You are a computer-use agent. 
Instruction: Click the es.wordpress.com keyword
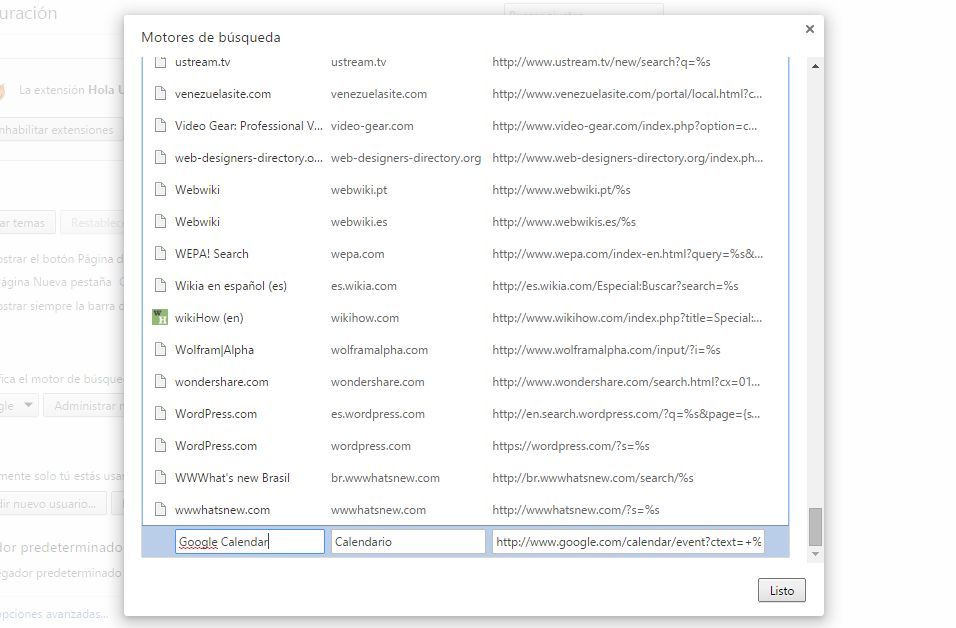pos(378,413)
